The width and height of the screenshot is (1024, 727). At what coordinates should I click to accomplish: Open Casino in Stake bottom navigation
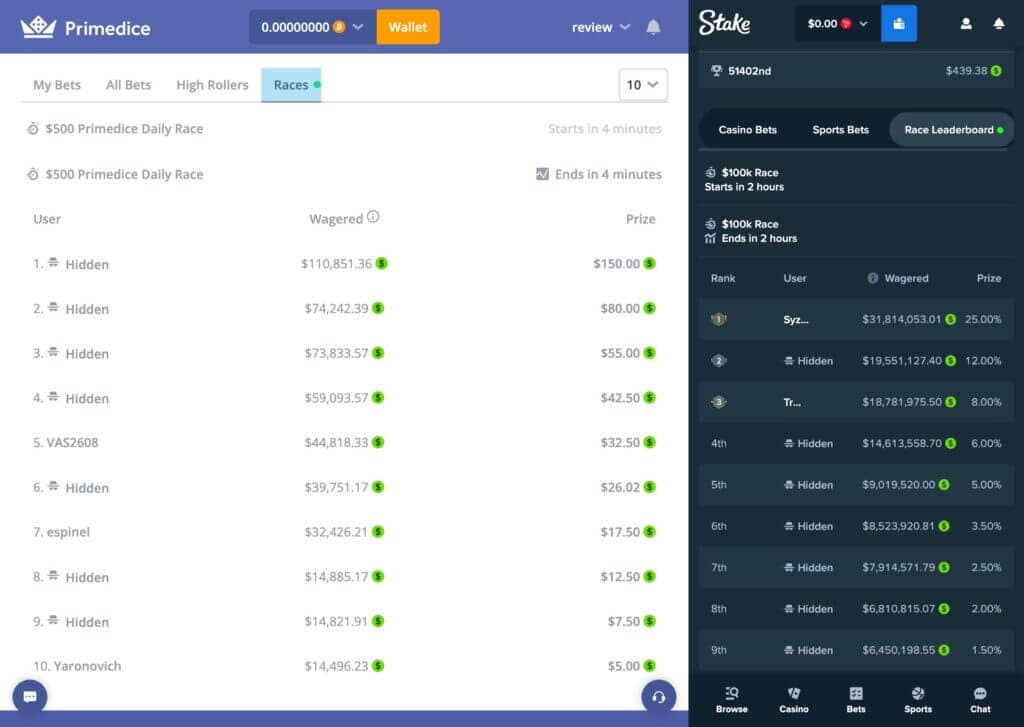(793, 700)
